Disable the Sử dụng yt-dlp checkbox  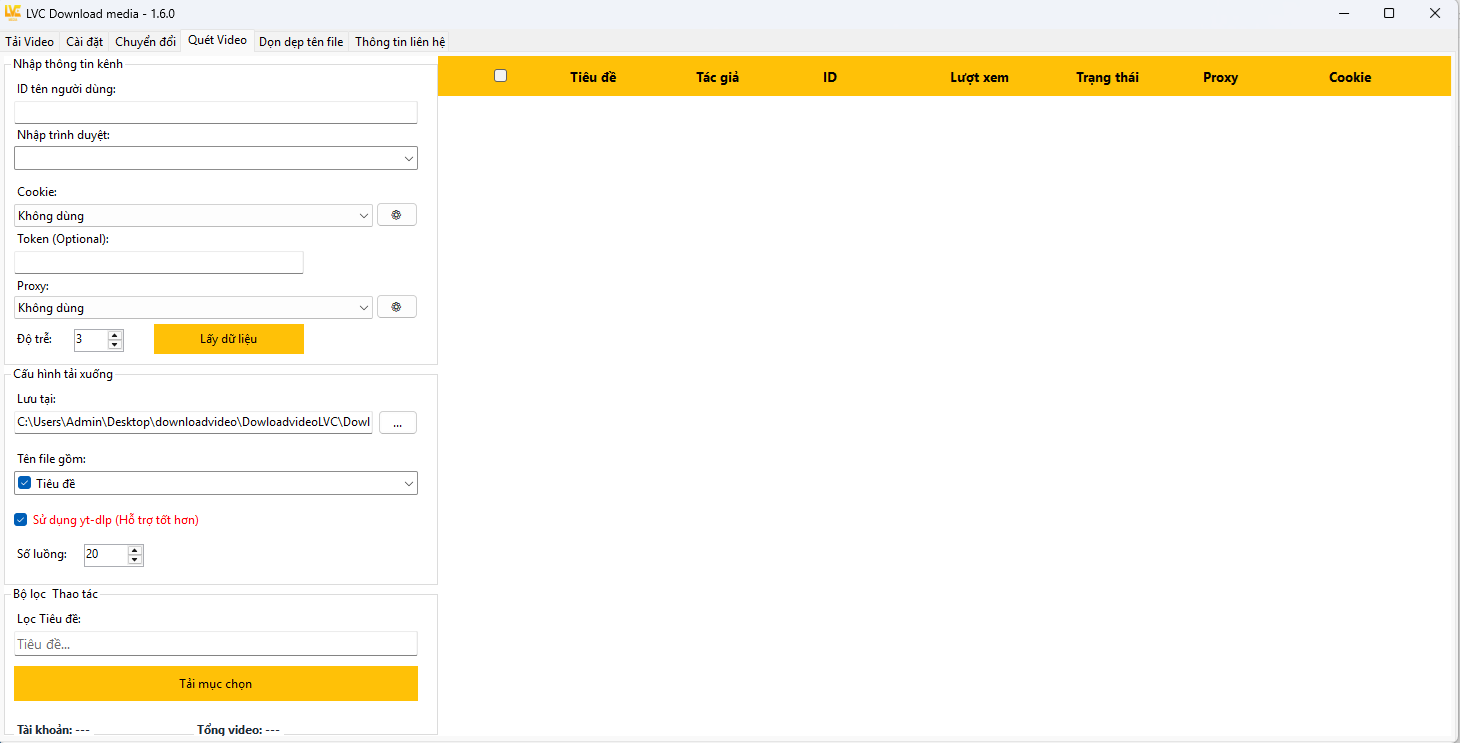(21, 520)
